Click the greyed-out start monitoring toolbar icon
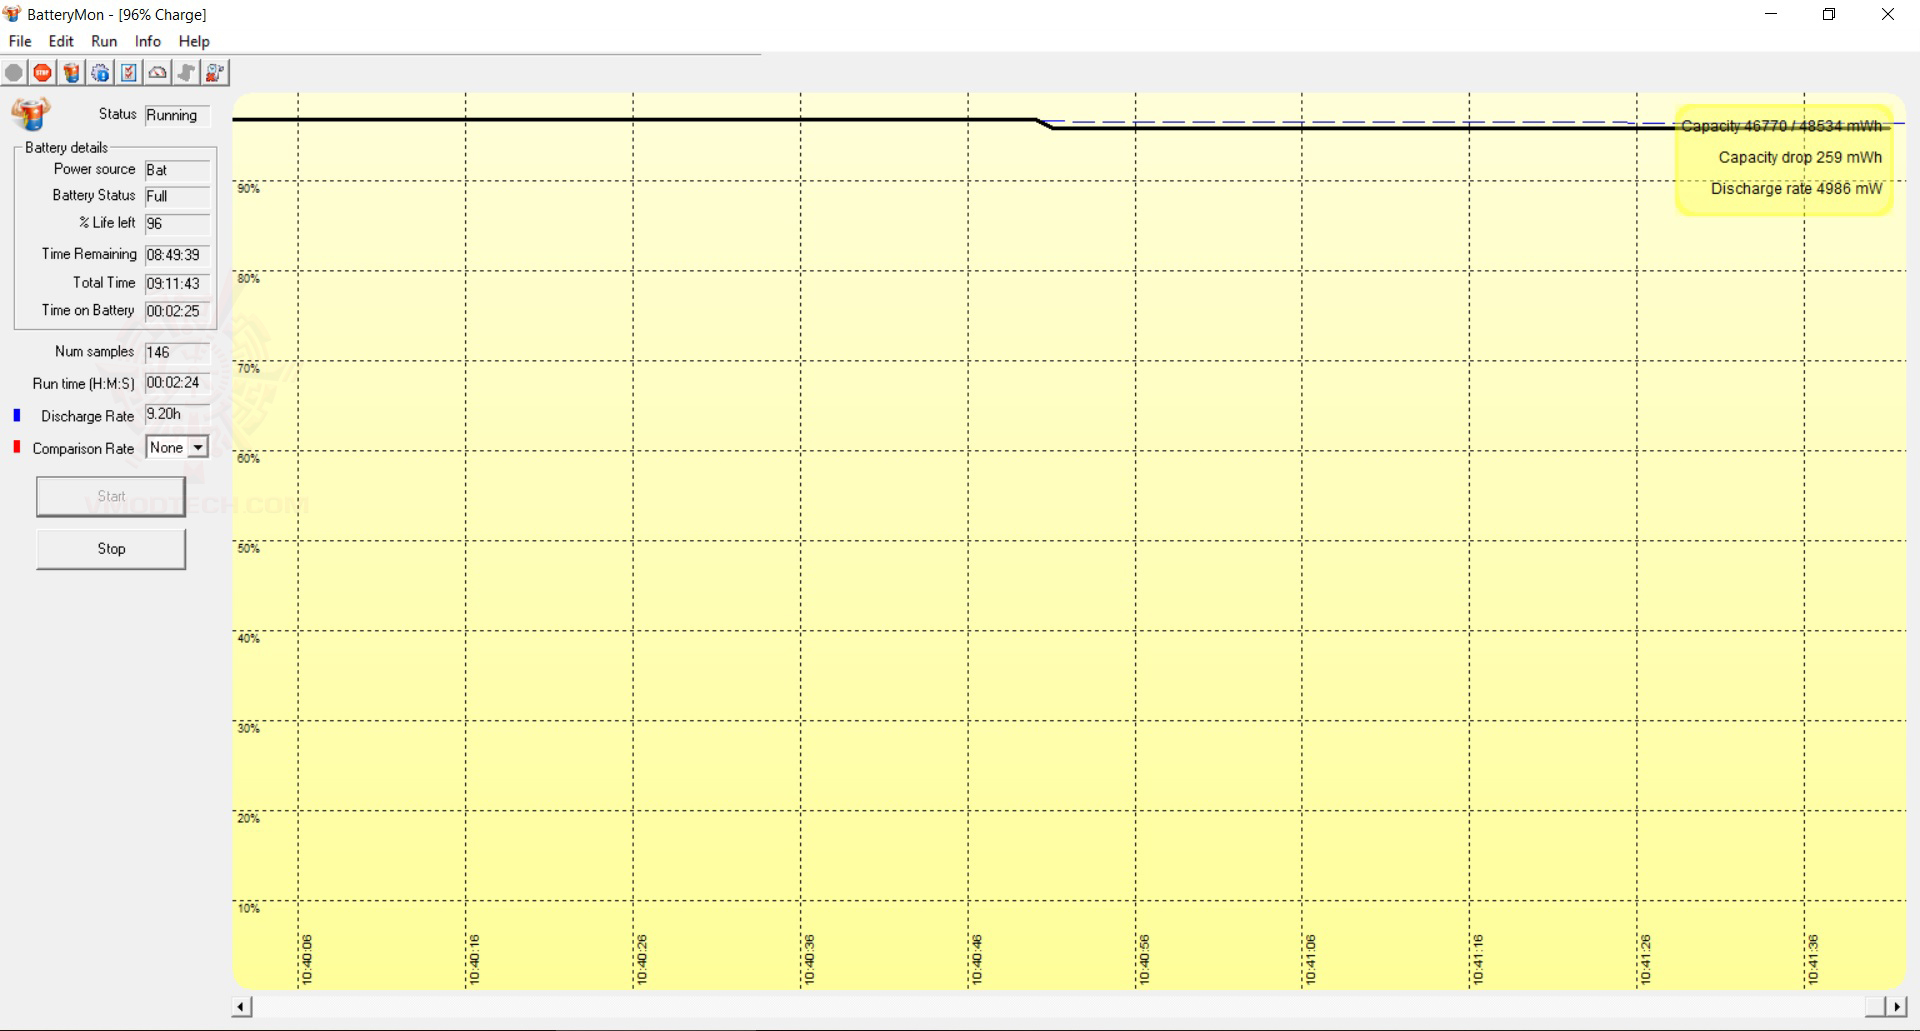 (x=14, y=73)
